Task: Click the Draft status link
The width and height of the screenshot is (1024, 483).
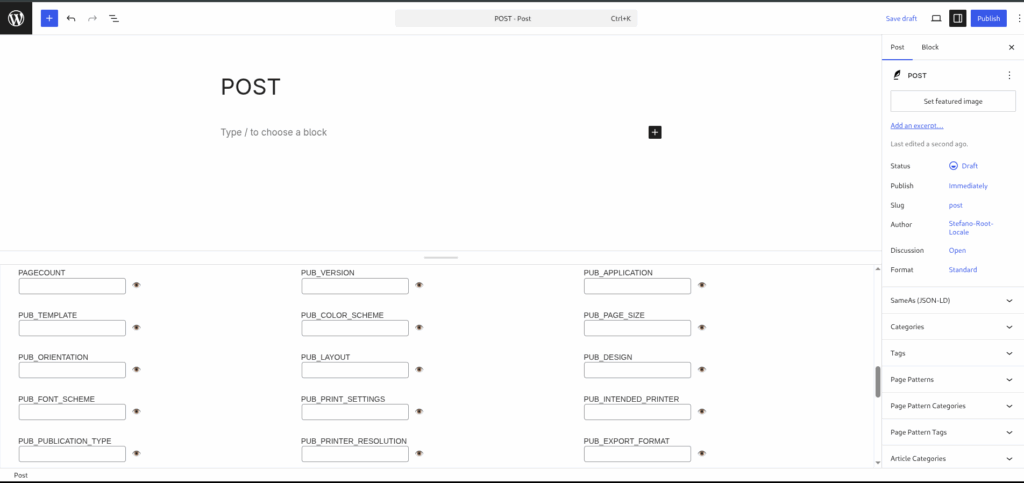Action: pos(970,166)
